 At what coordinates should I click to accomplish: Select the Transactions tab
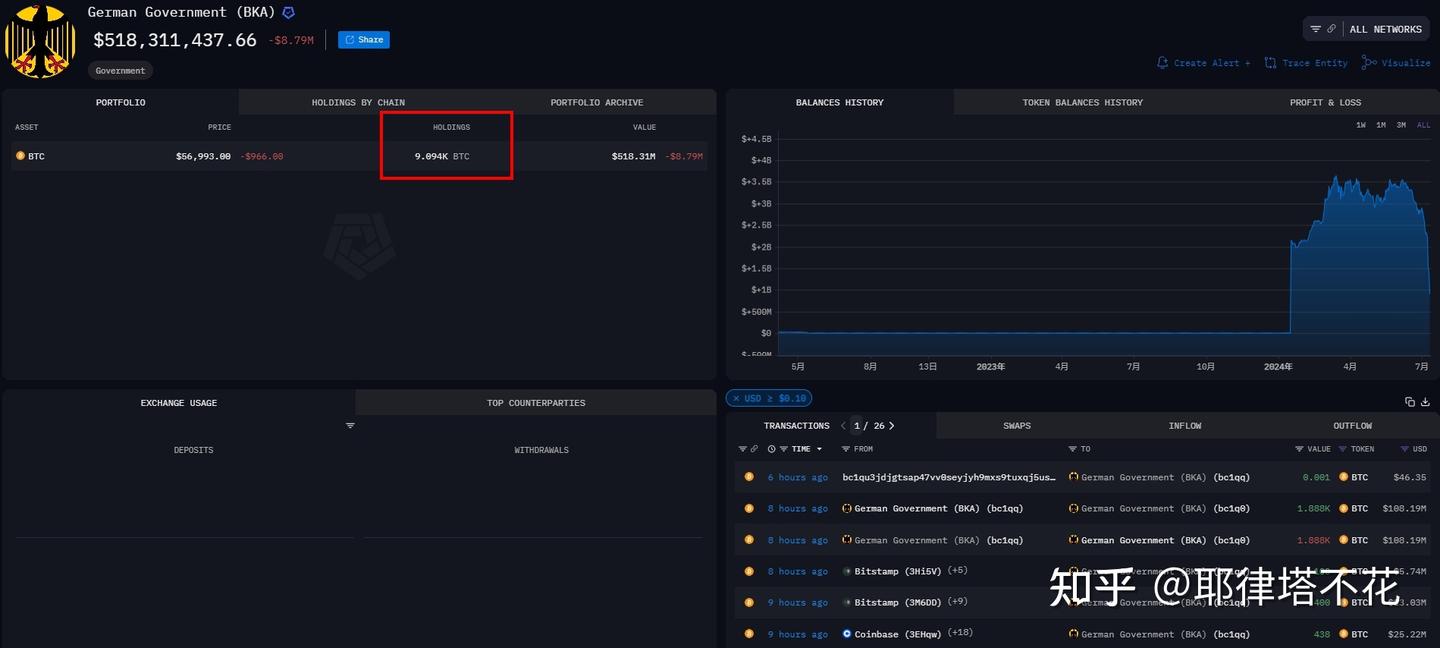coord(797,426)
